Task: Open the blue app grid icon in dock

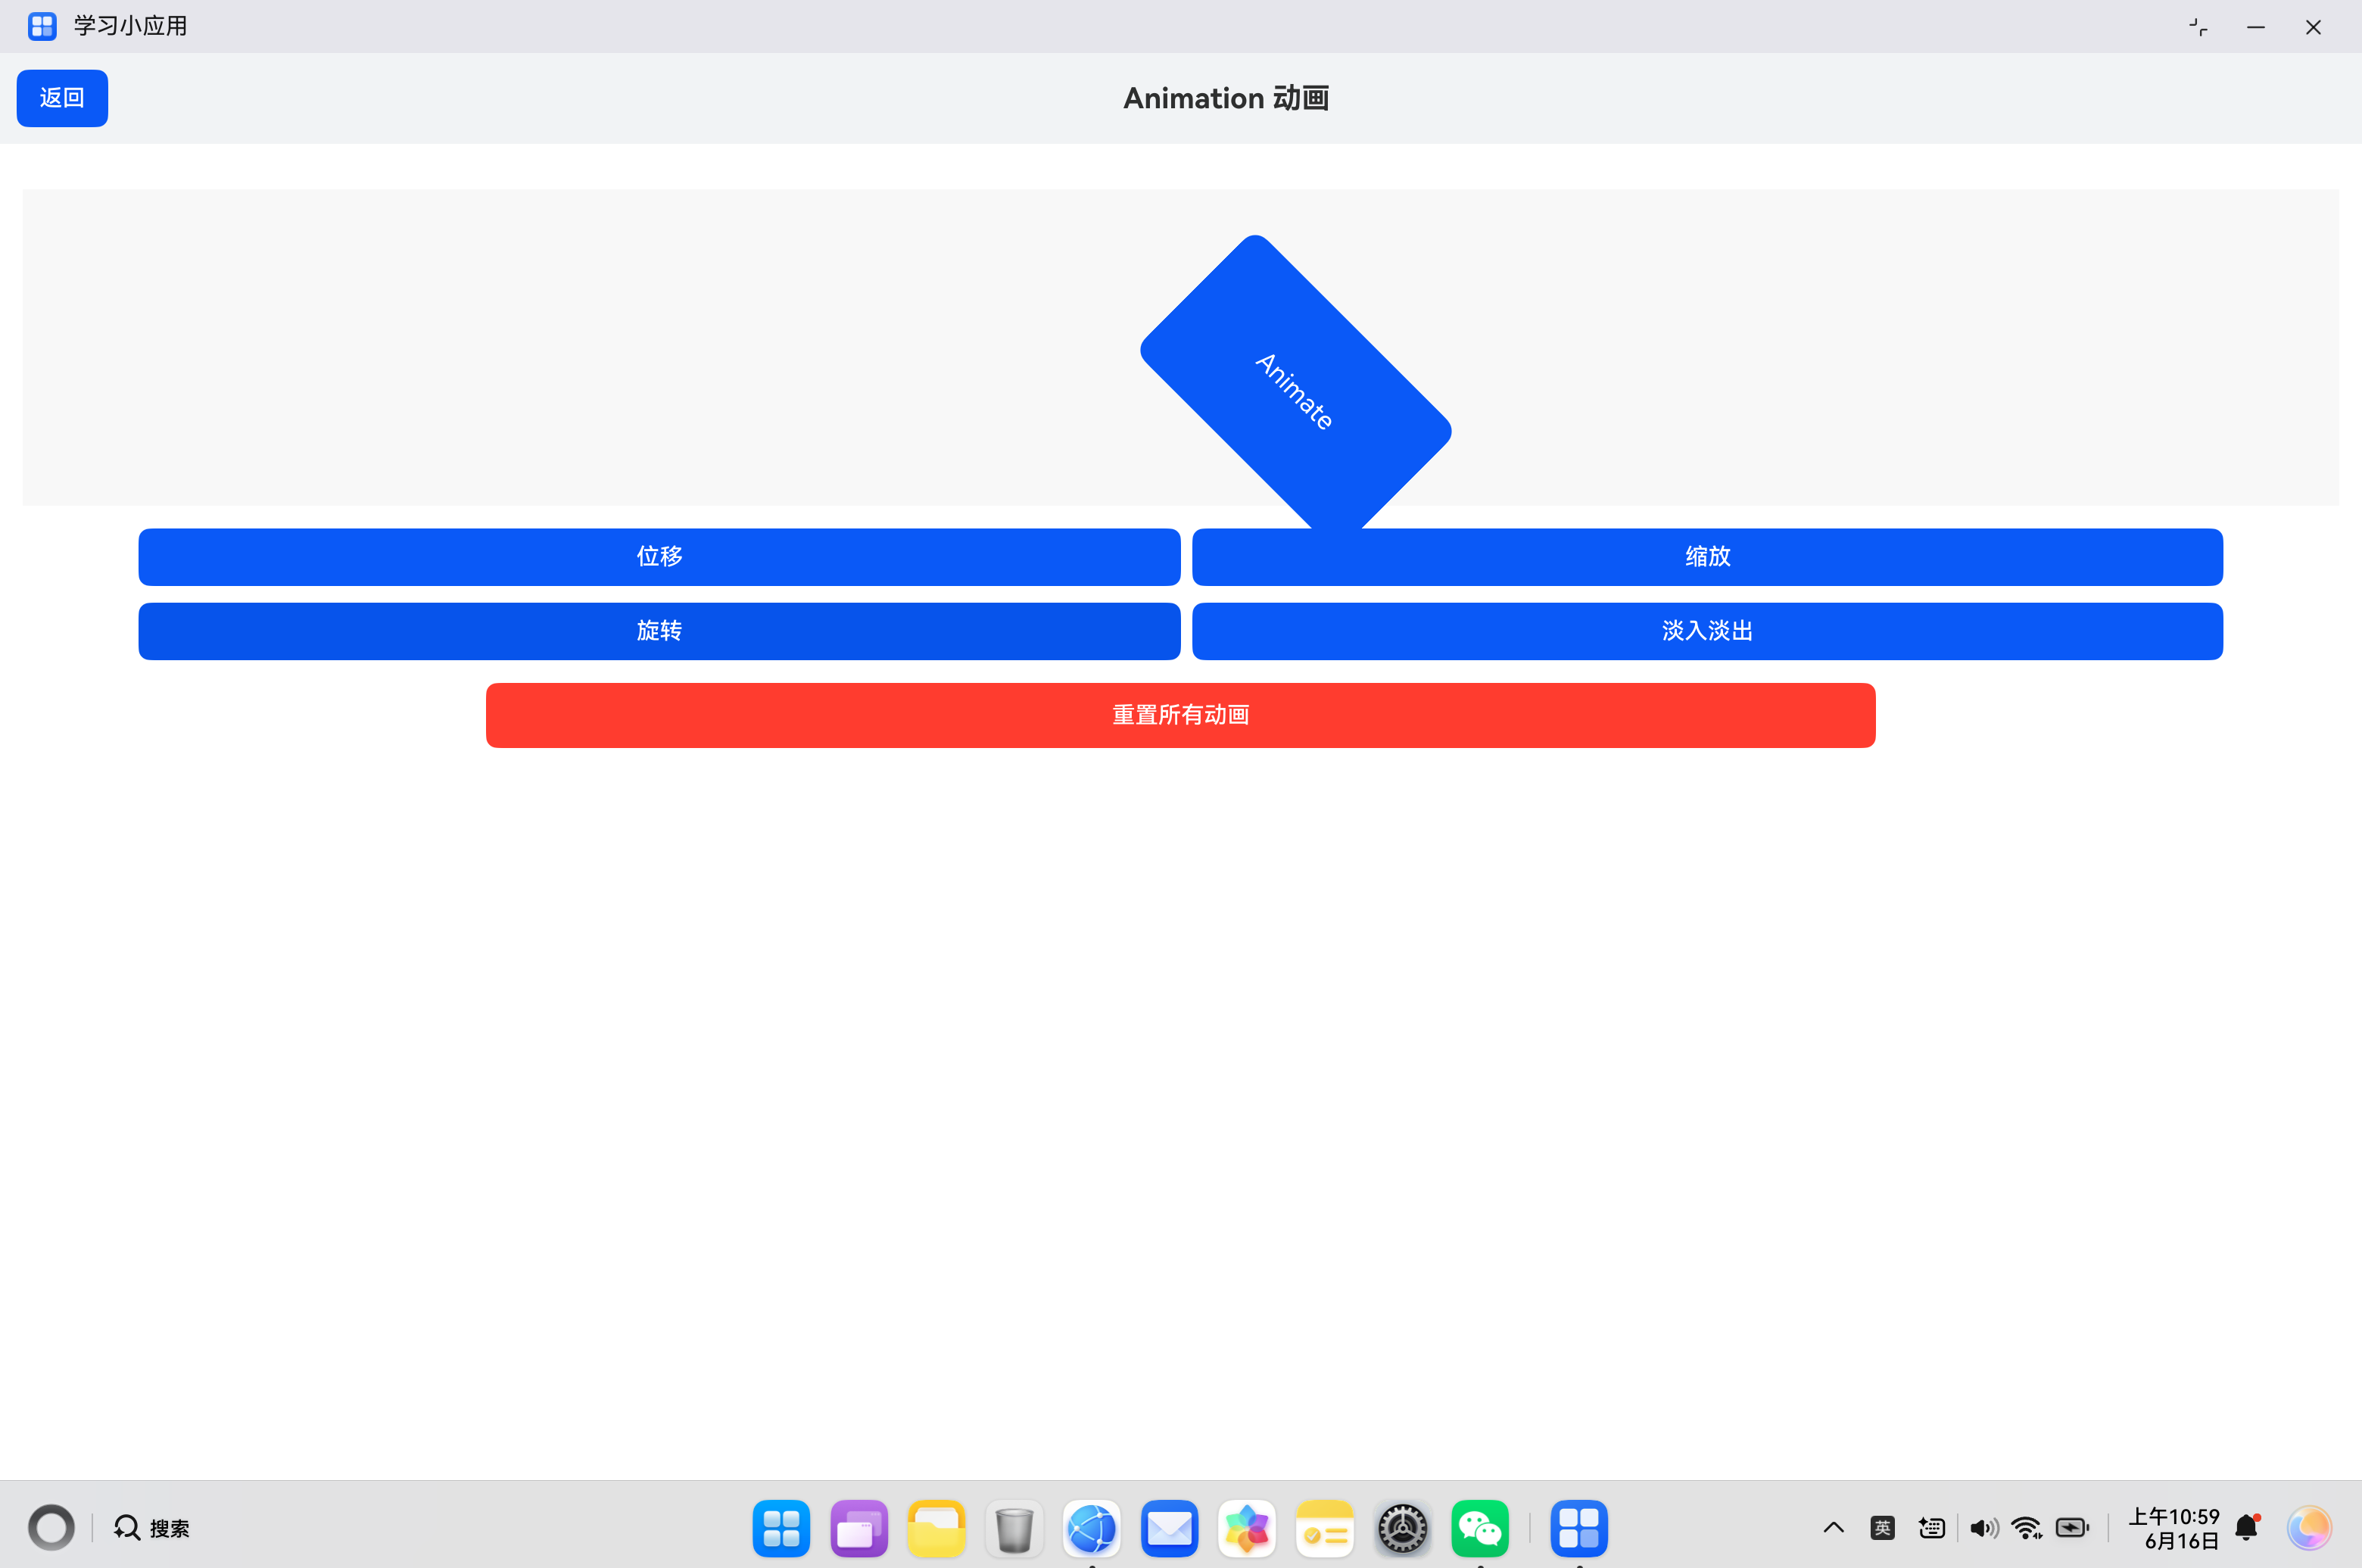Action: coord(781,1528)
